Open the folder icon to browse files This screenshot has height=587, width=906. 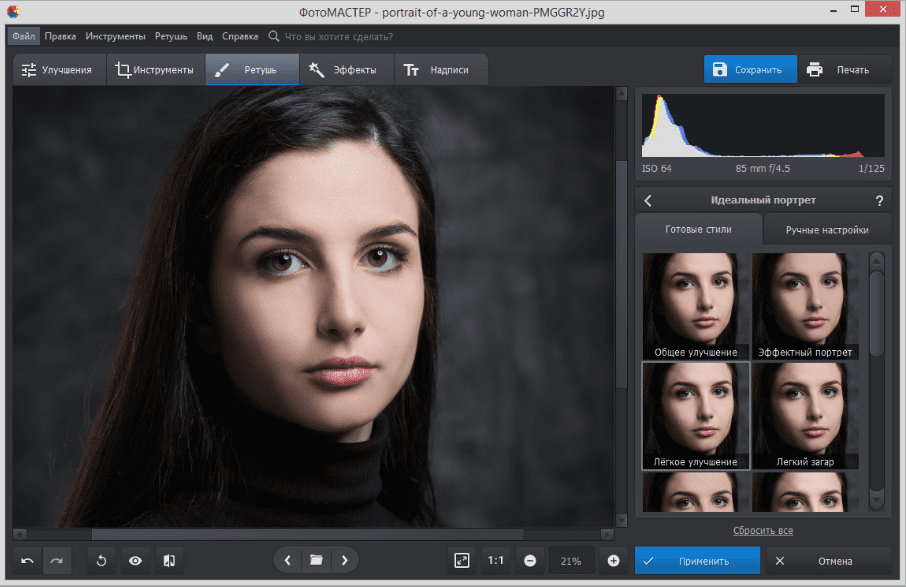point(316,561)
